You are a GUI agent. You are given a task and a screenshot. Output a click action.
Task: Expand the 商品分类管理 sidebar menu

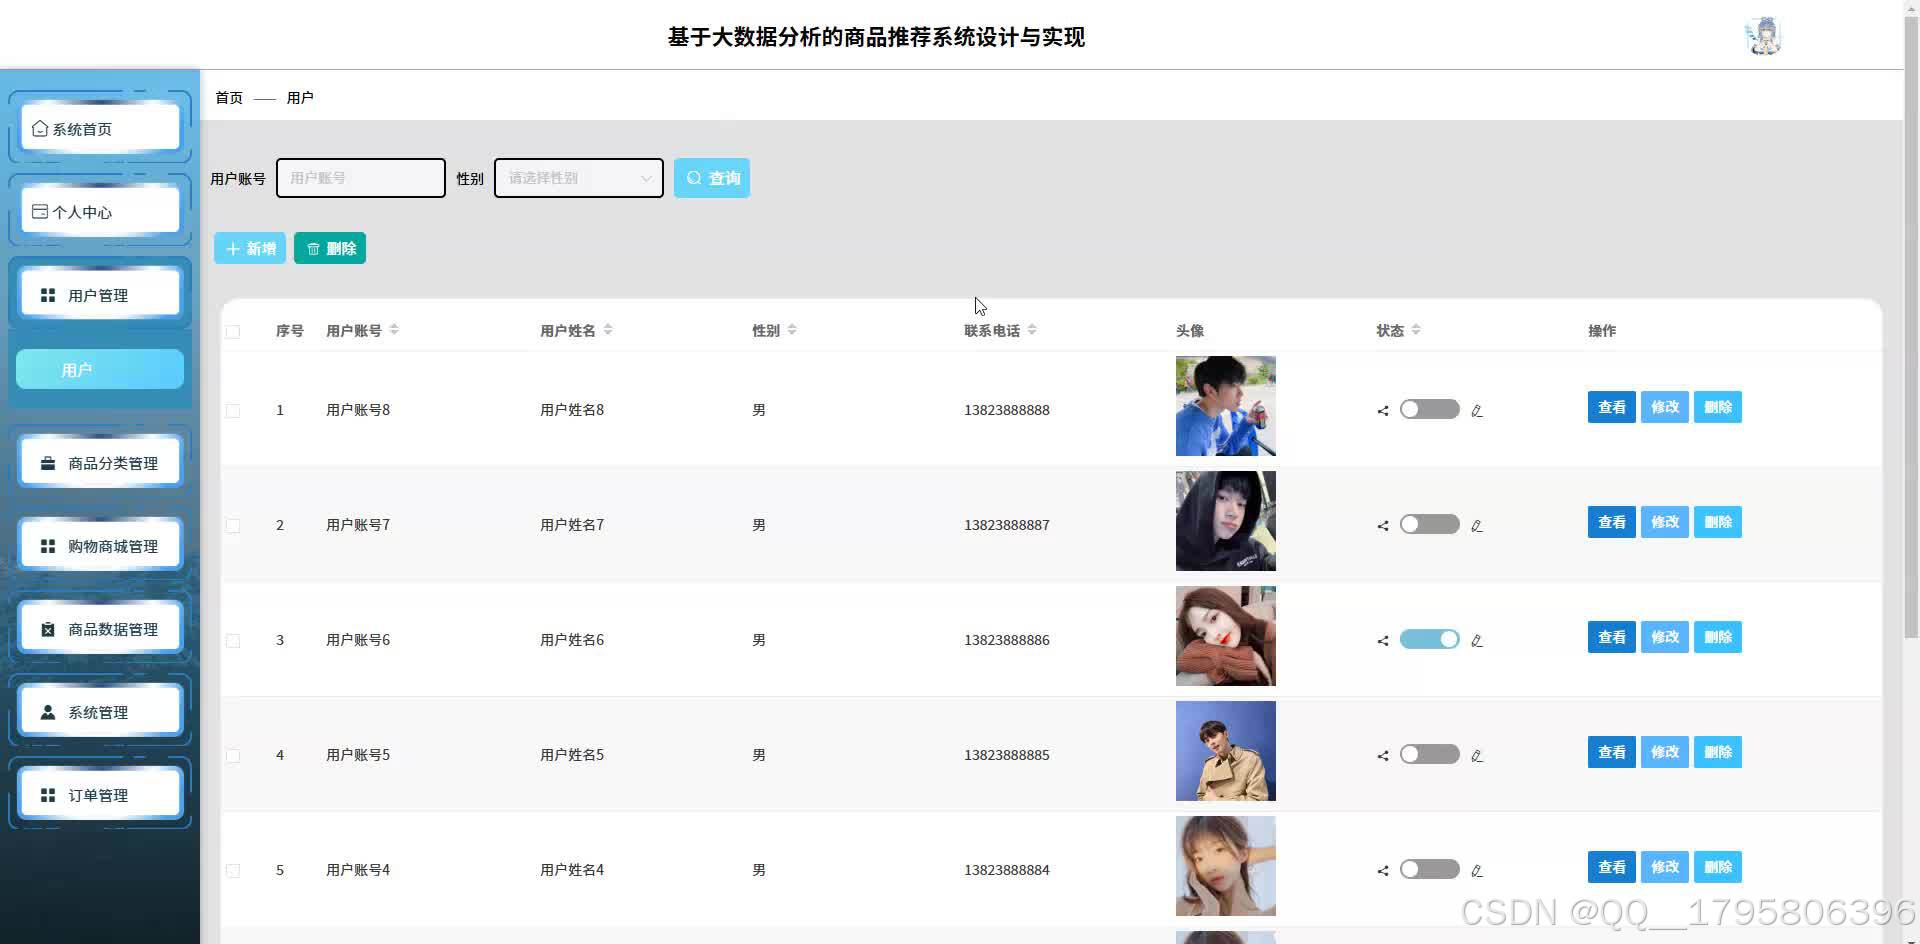pyautogui.click(x=100, y=463)
